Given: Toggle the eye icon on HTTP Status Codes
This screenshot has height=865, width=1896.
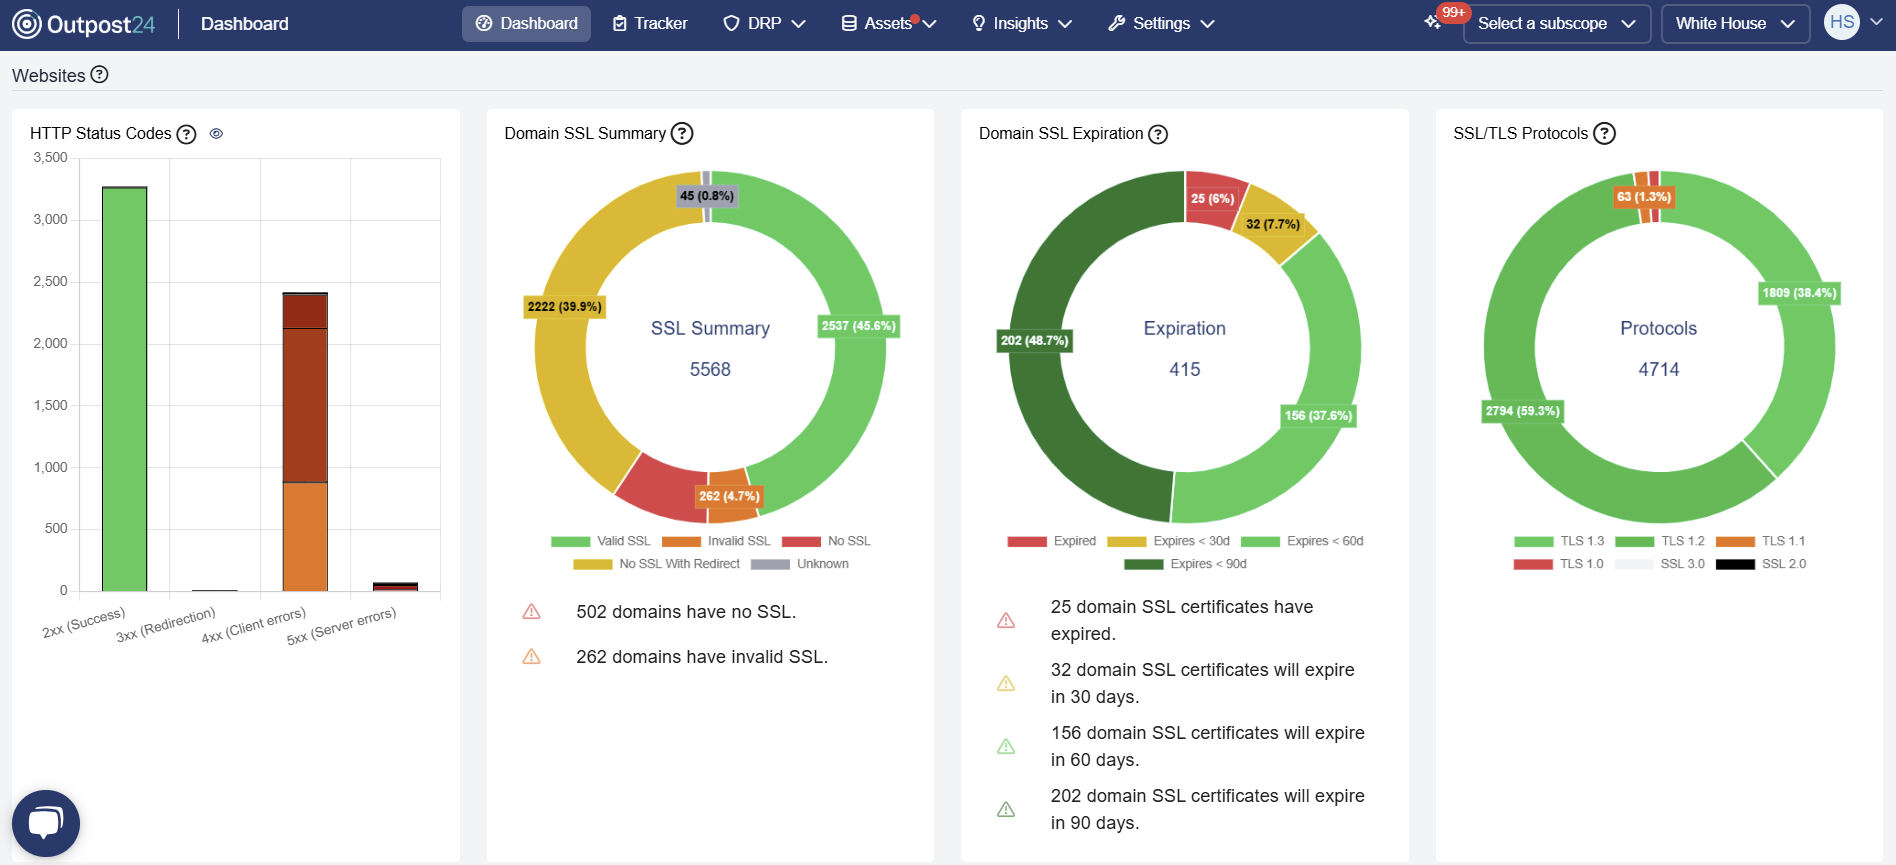Looking at the screenshot, I should click(x=216, y=134).
